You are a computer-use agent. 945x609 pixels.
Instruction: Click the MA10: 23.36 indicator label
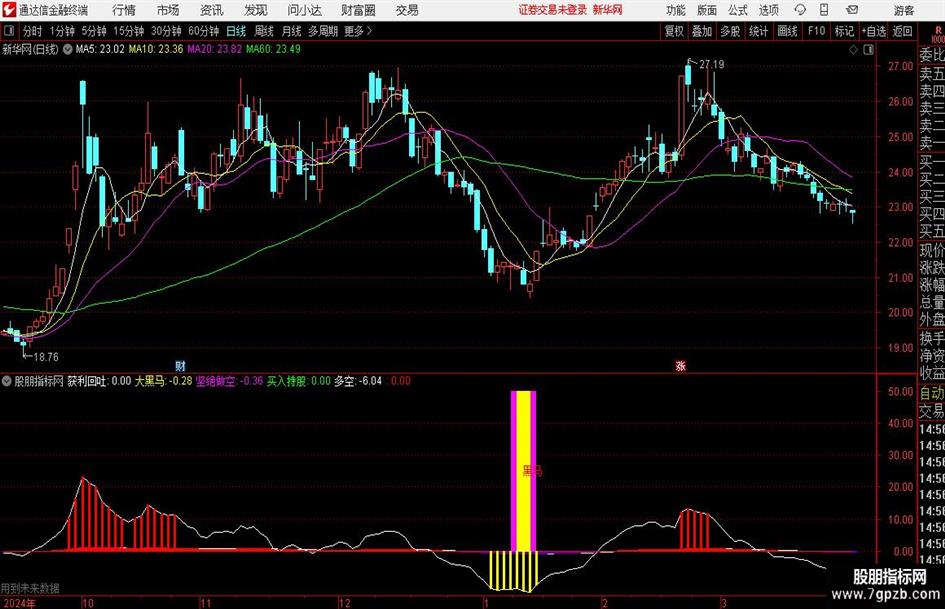[156, 49]
